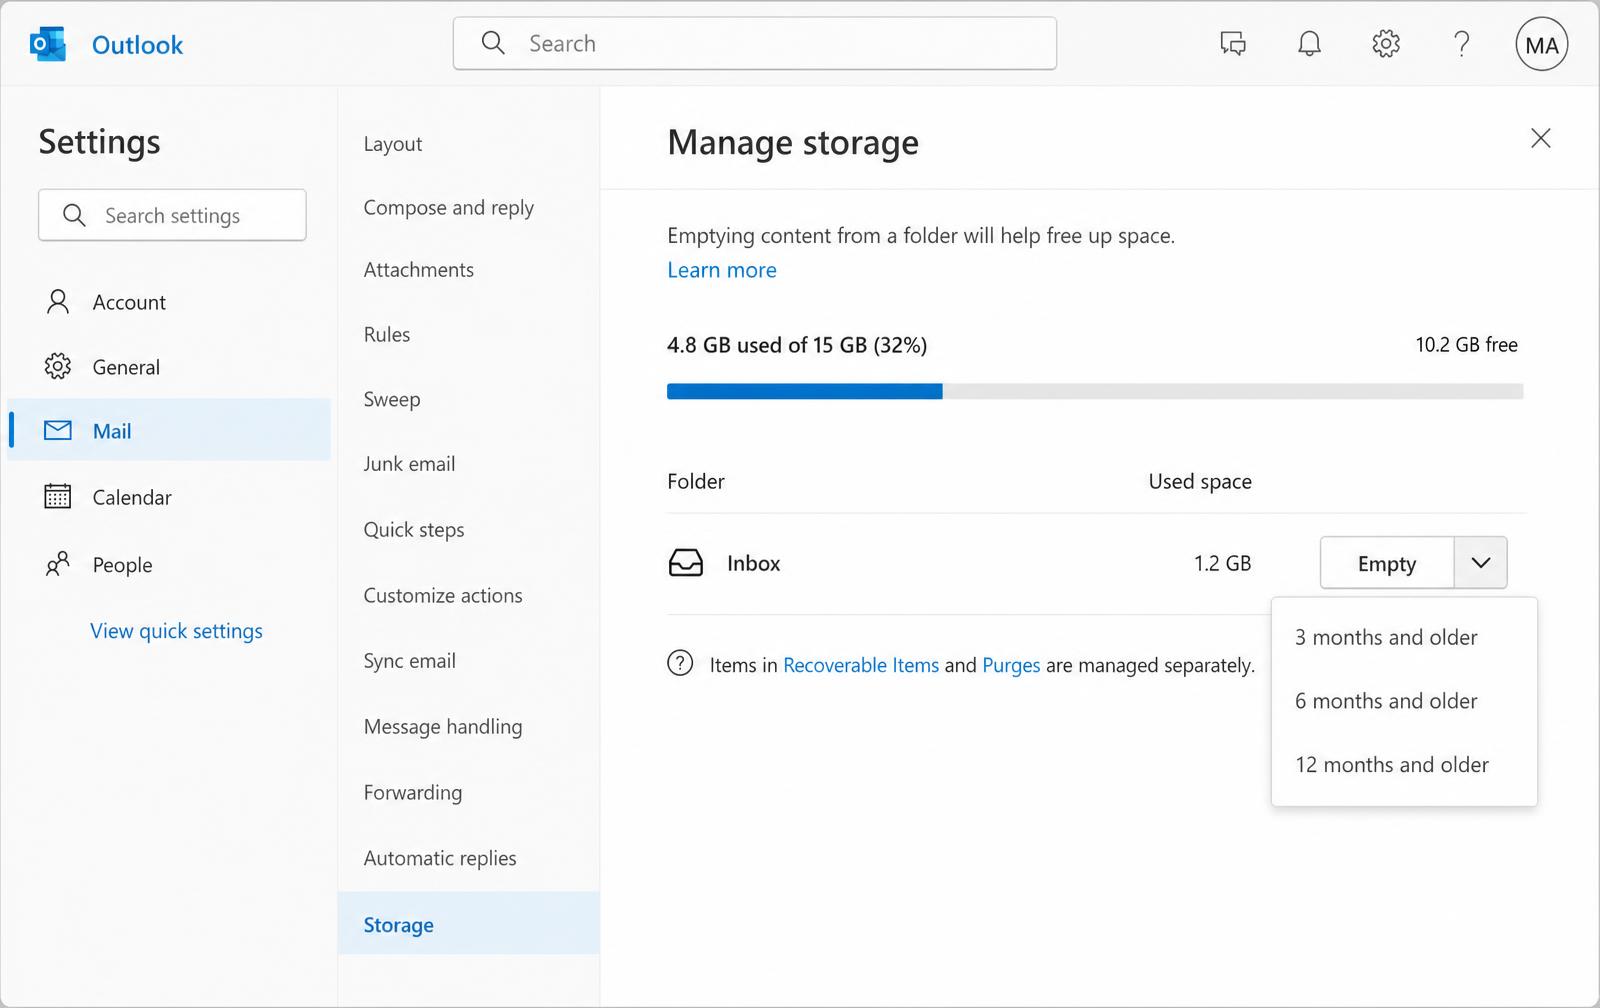Click the magnifier icon in Search settings box
Viewport: 1600px width, 1008px height.
pyautogui.click(x=74, y=215)
